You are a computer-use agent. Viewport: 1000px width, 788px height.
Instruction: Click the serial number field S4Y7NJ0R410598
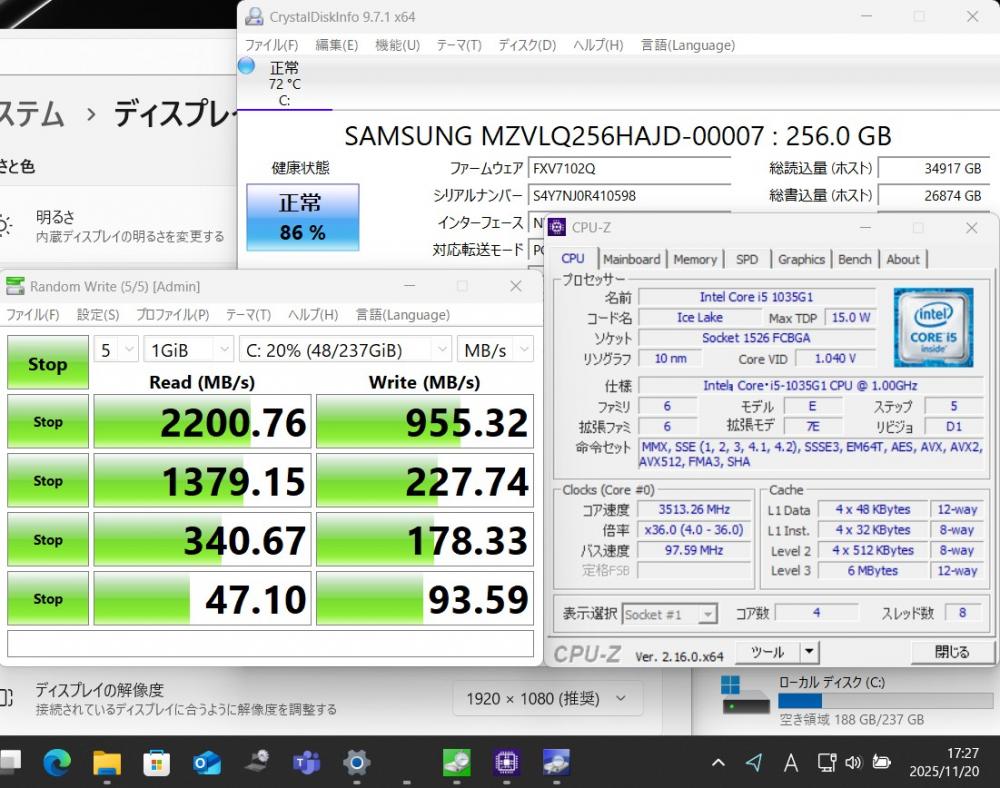629,196
